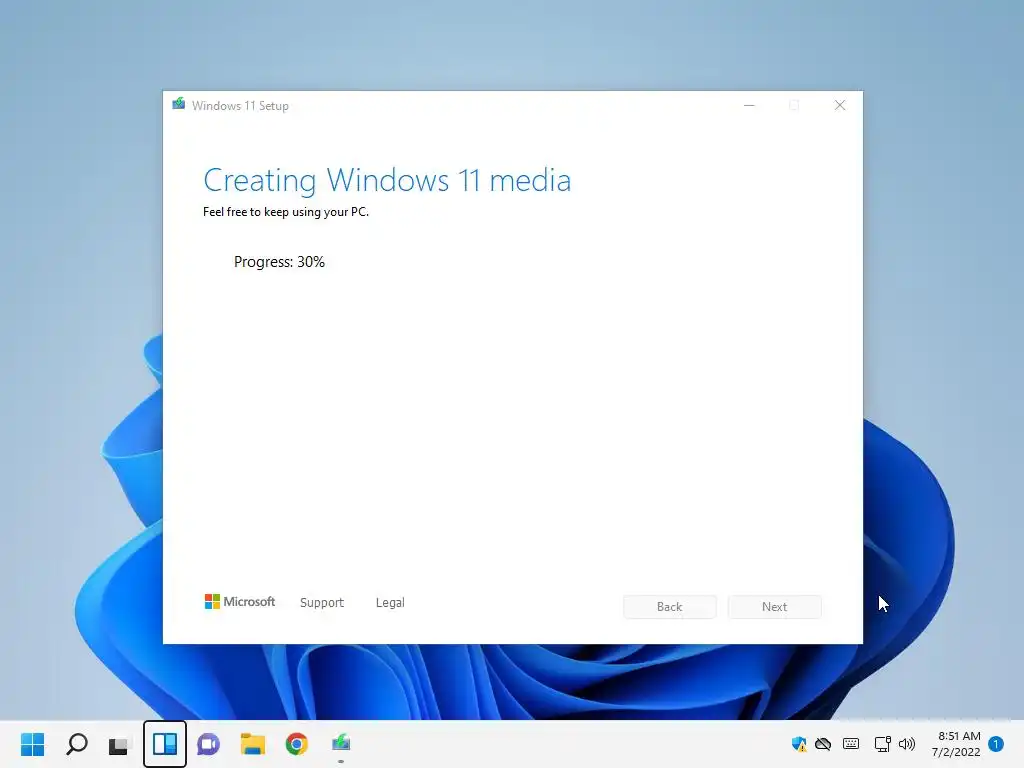Open the Widgets panel icon
Image resolution: width=1024 pixels, height=768 pixels.
(x=165, y=744)
